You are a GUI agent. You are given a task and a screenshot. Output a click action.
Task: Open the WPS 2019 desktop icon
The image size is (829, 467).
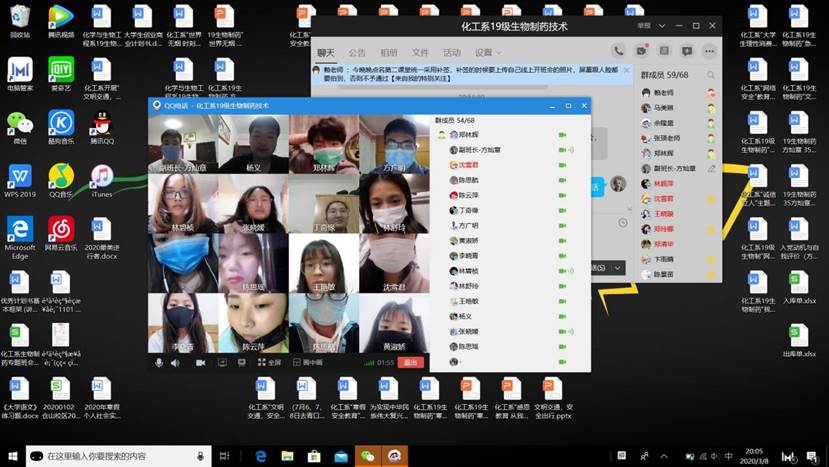tap(20, 181)
